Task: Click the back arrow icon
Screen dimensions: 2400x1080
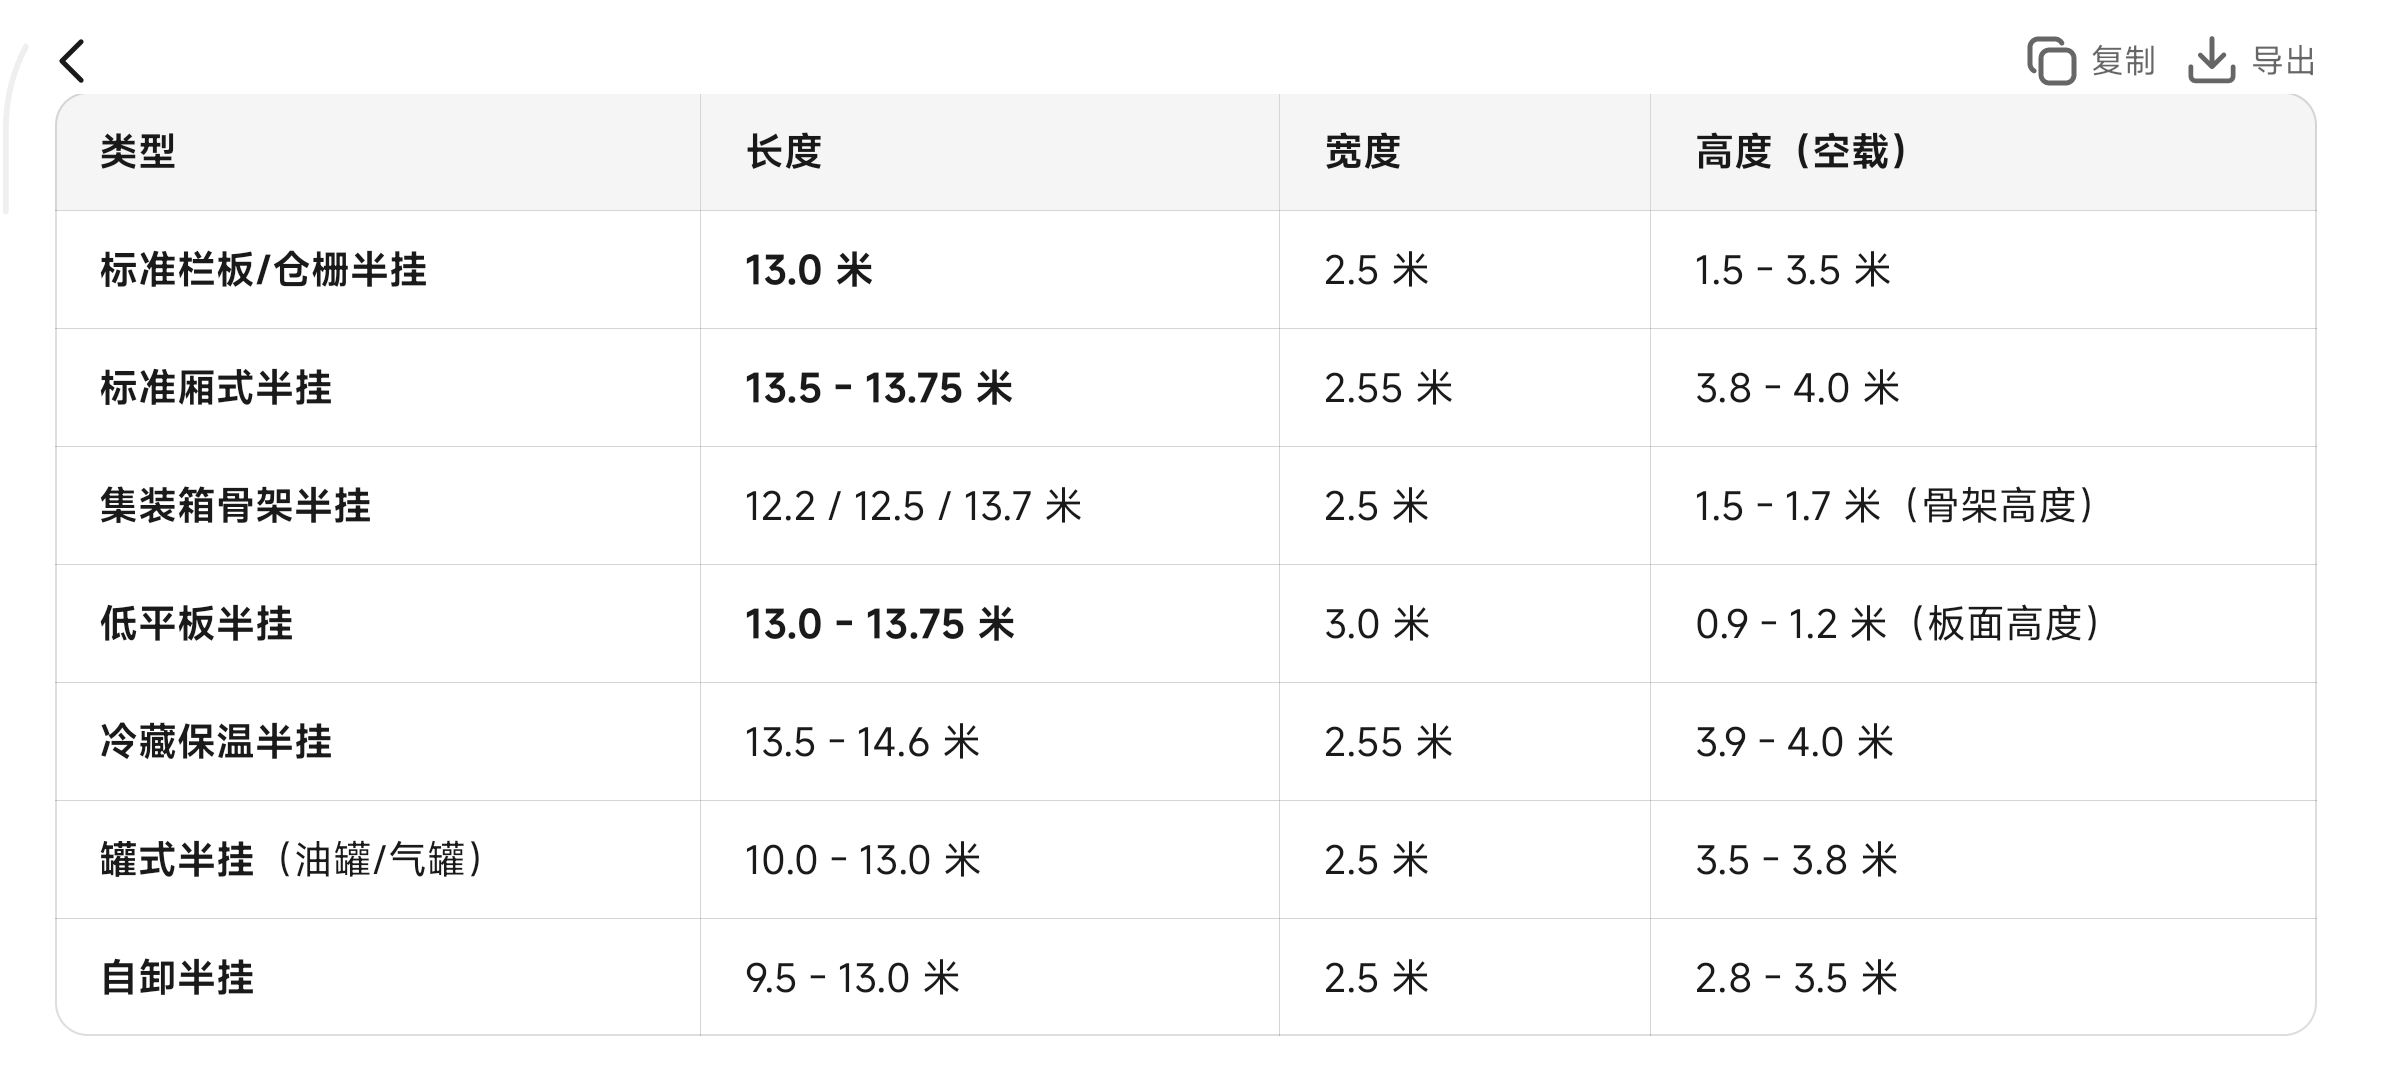Action: click(72, 61)
